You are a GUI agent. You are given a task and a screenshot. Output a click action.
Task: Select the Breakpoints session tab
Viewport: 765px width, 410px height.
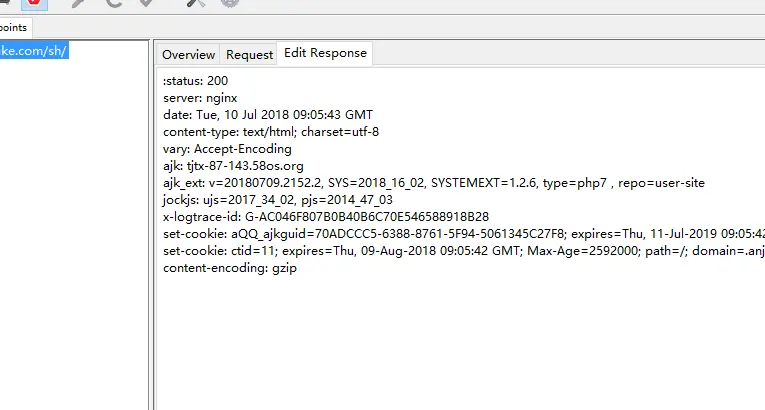16,27
